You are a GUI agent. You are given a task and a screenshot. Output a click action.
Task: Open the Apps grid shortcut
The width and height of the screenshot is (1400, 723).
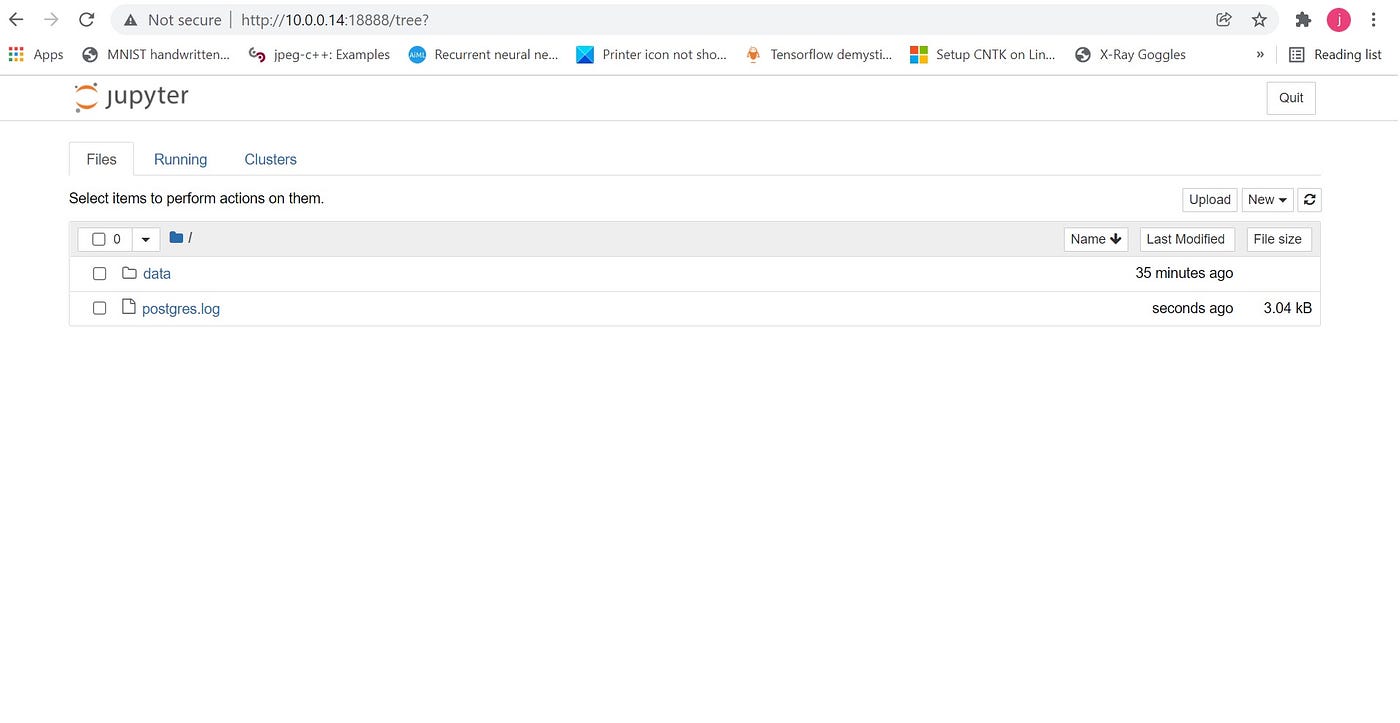click(x=36, y=55)
